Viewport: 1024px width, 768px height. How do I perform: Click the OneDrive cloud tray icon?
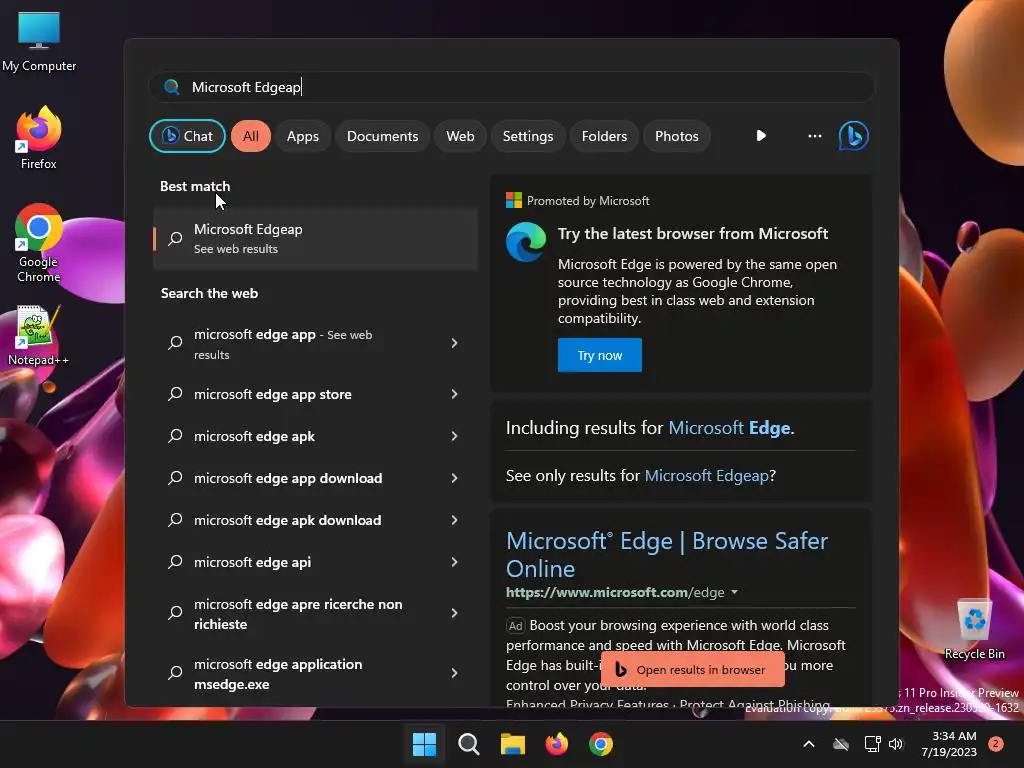[x=841, y=744]
